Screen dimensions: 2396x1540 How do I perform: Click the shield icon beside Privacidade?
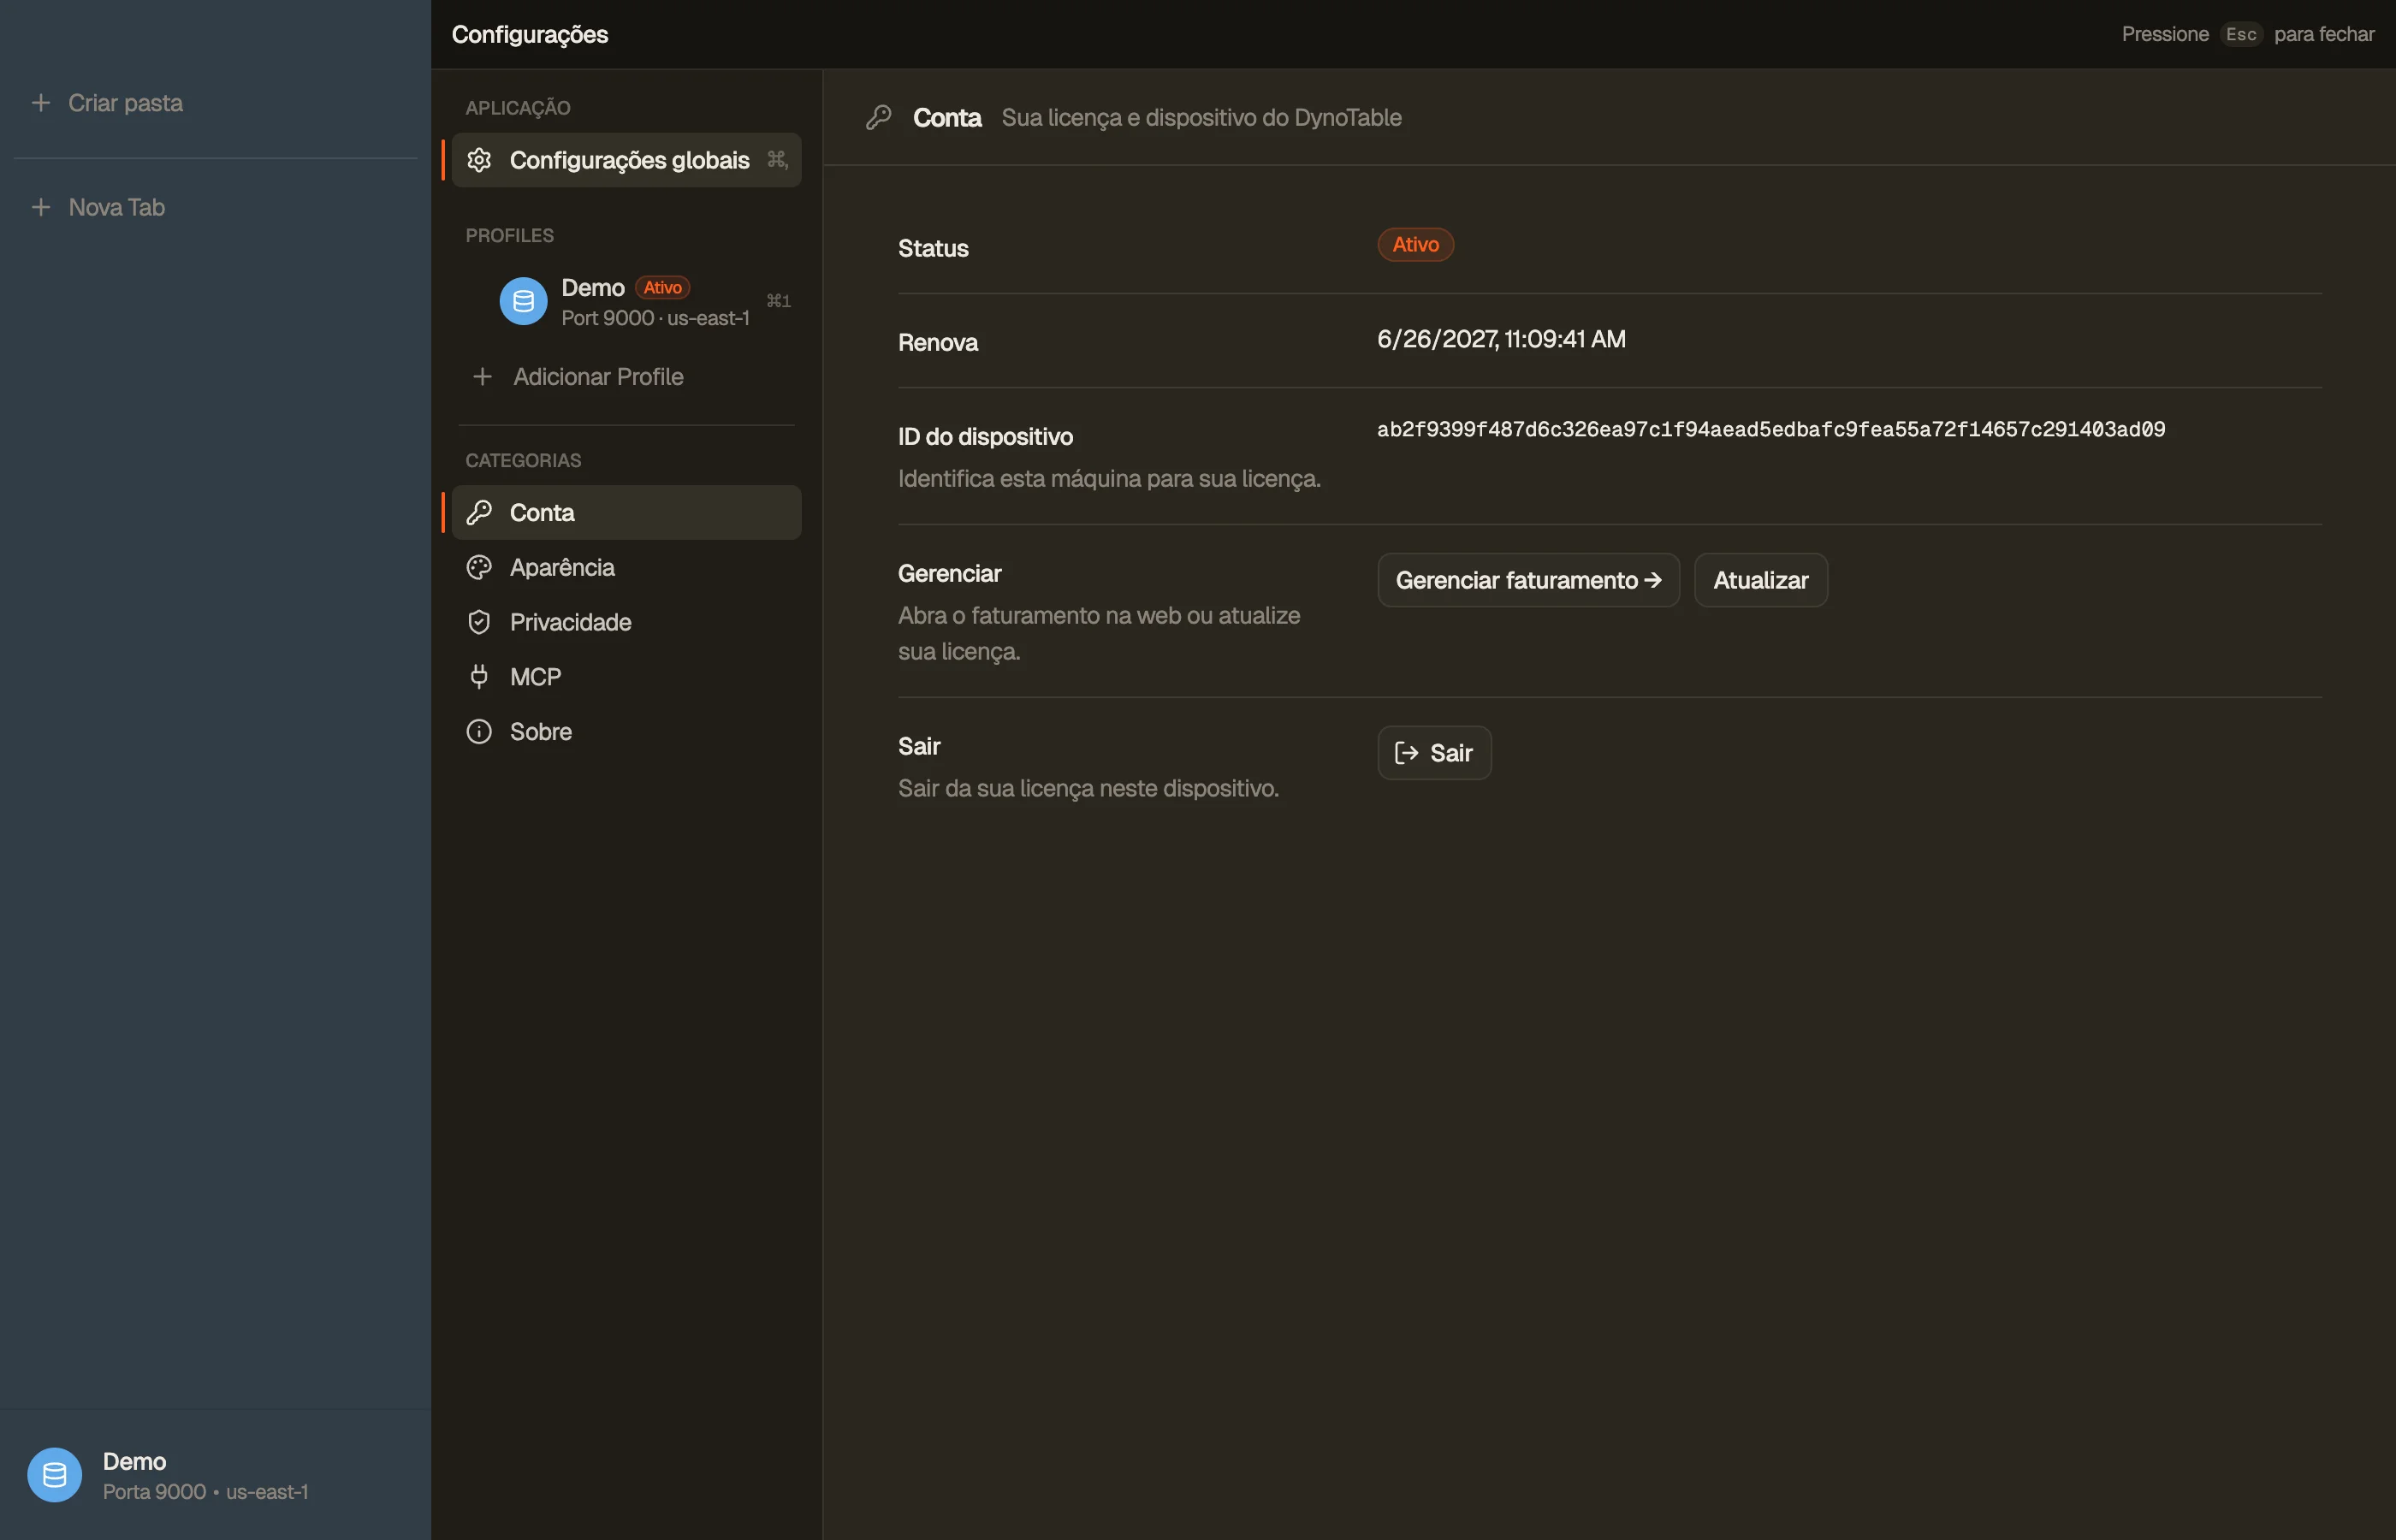coord(479,622)
